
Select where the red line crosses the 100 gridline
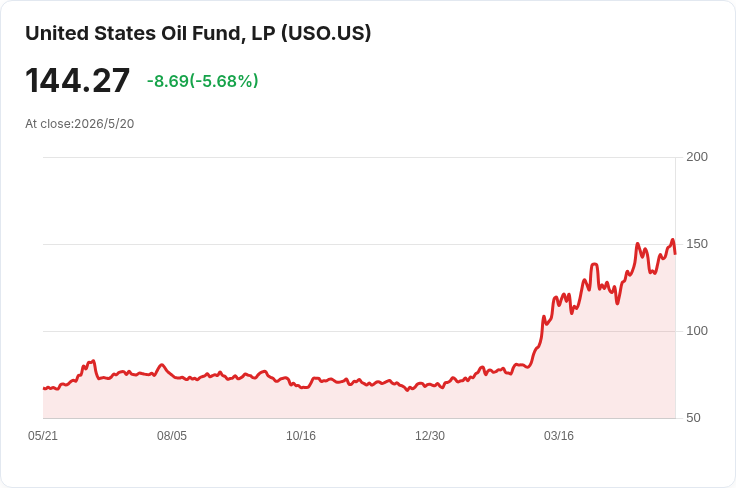click(x=542, y=331)
